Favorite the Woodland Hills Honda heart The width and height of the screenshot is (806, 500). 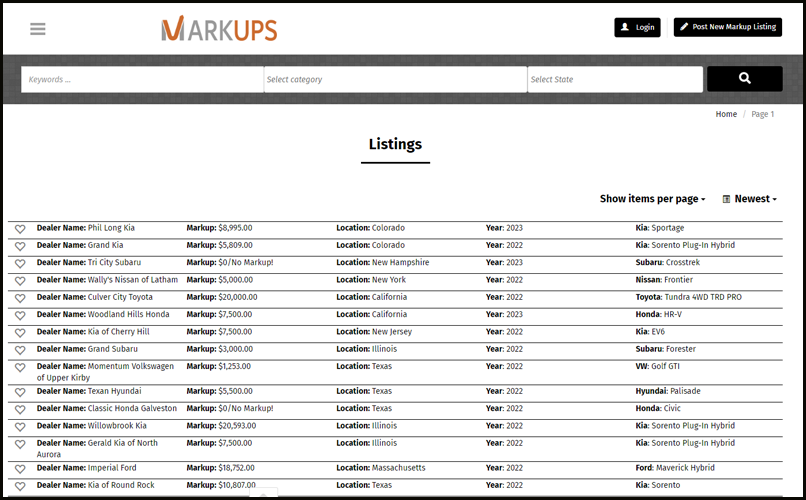pos(20,316)
